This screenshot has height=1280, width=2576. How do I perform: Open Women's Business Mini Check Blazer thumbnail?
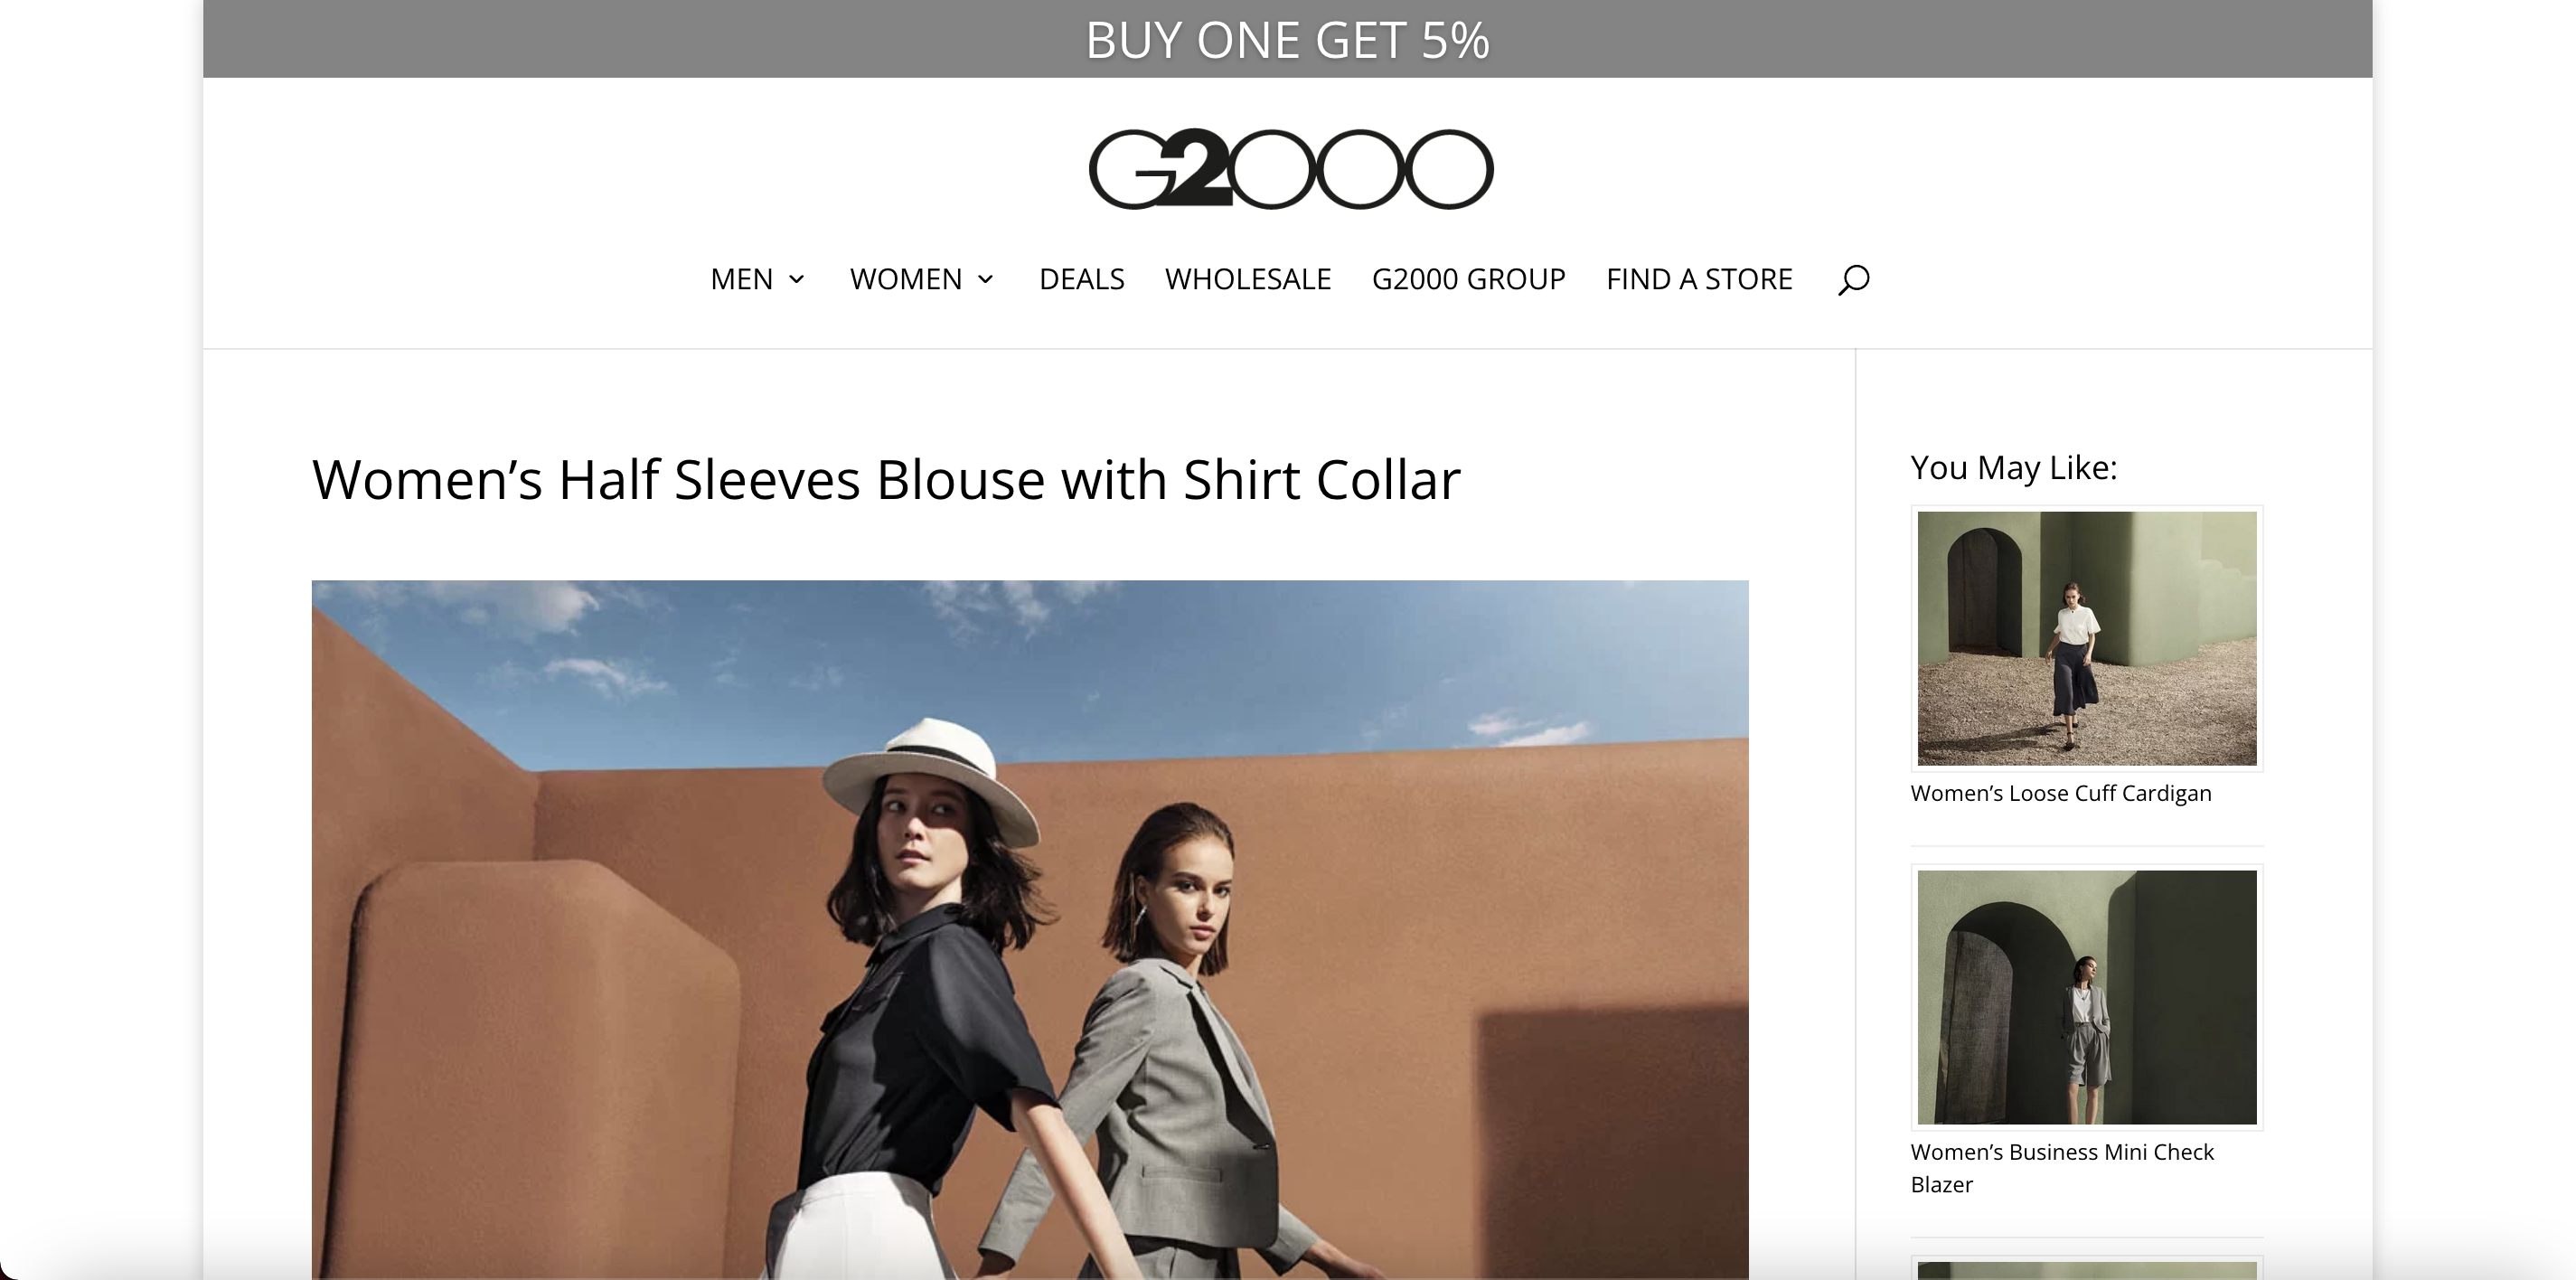click(x=2087, y=997)
